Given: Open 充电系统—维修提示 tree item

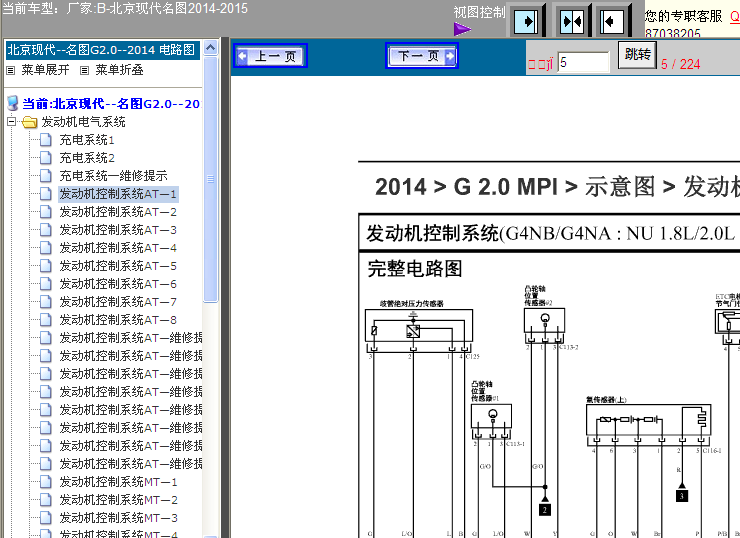Looking at the screenshot, I should (x=113, y=176).
